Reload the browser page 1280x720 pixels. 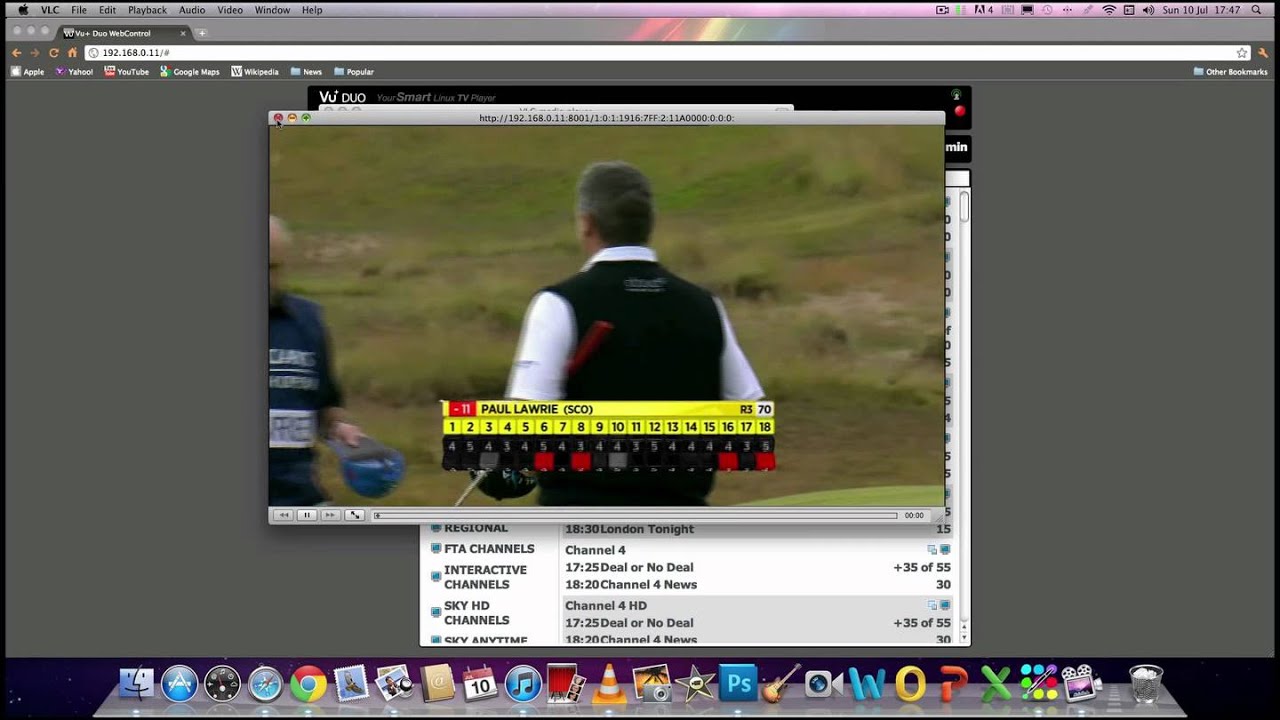coord(54,52)
